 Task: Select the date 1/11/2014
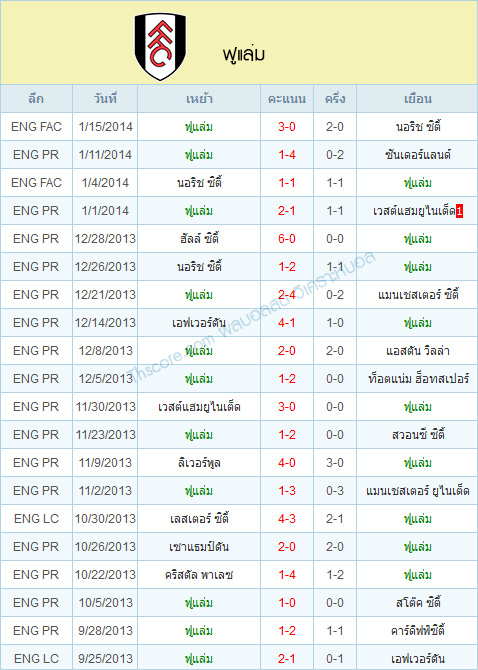[x=105, y=155]
